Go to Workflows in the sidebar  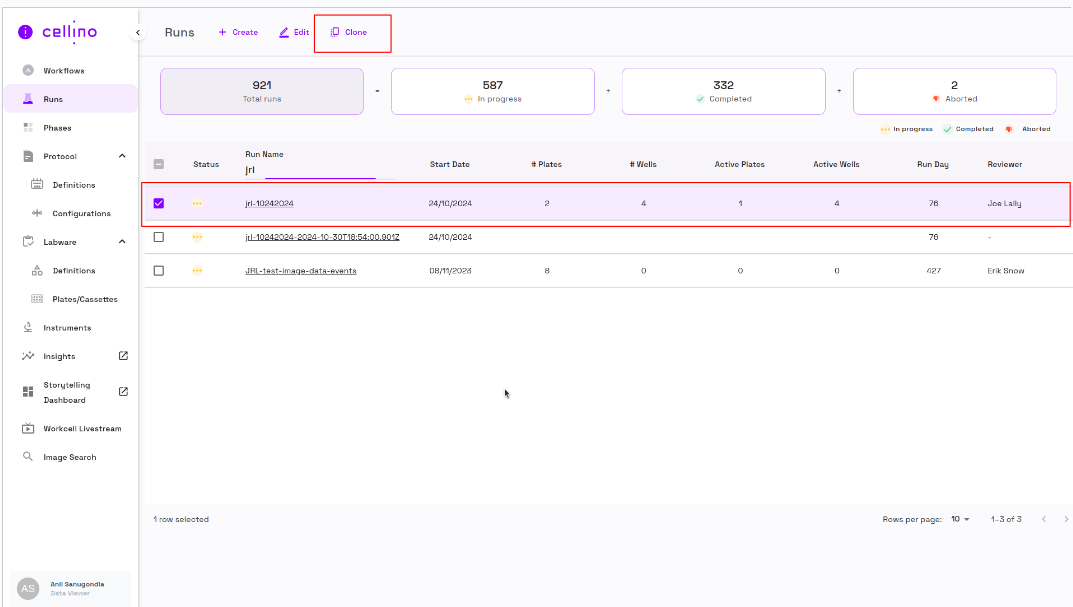click(x=63, y=71)
